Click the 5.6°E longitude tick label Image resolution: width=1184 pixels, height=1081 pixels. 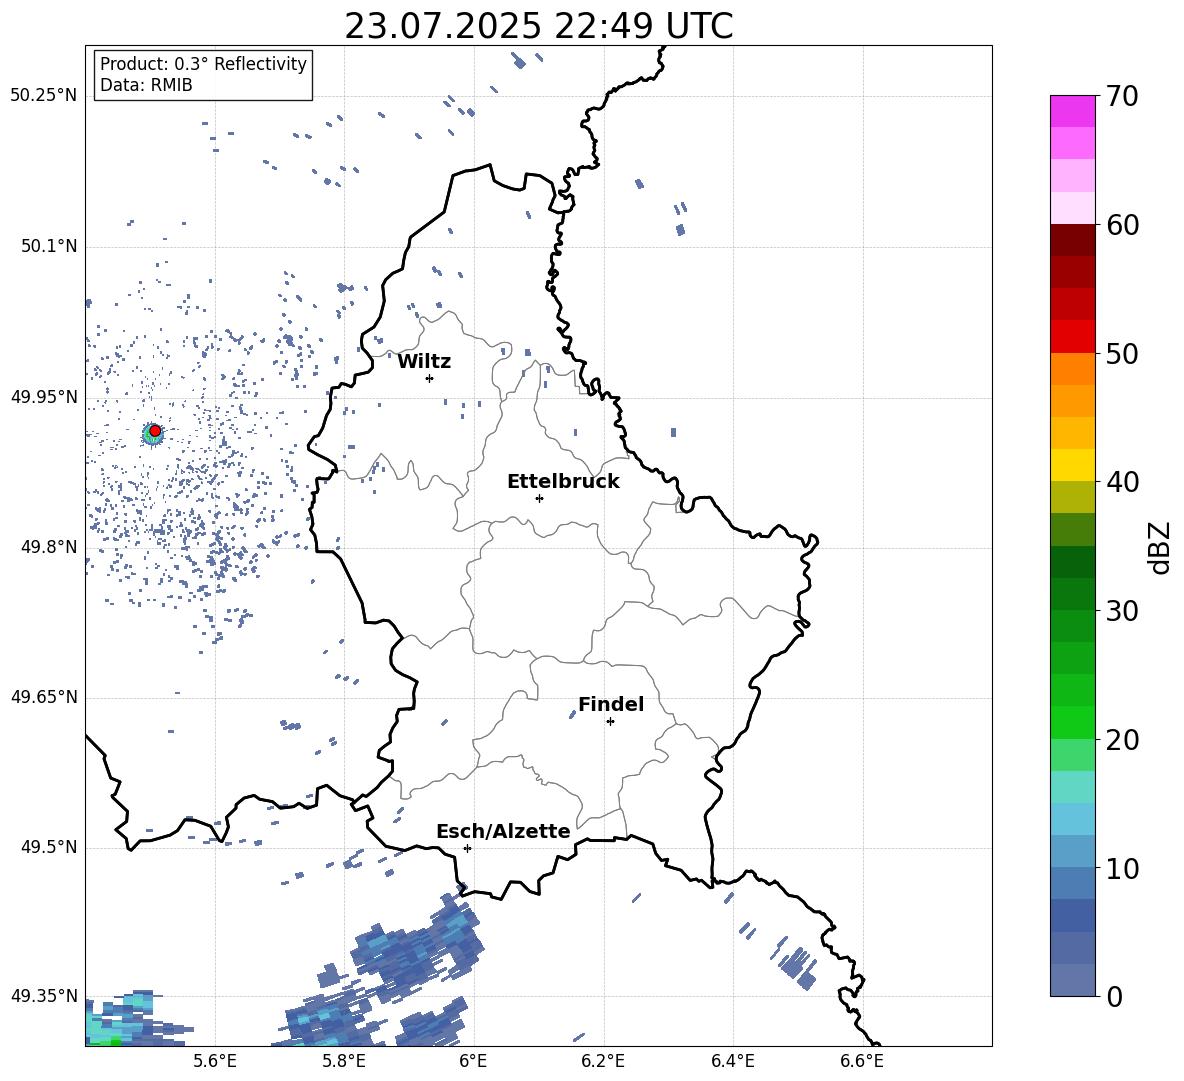coord(215,1061)
